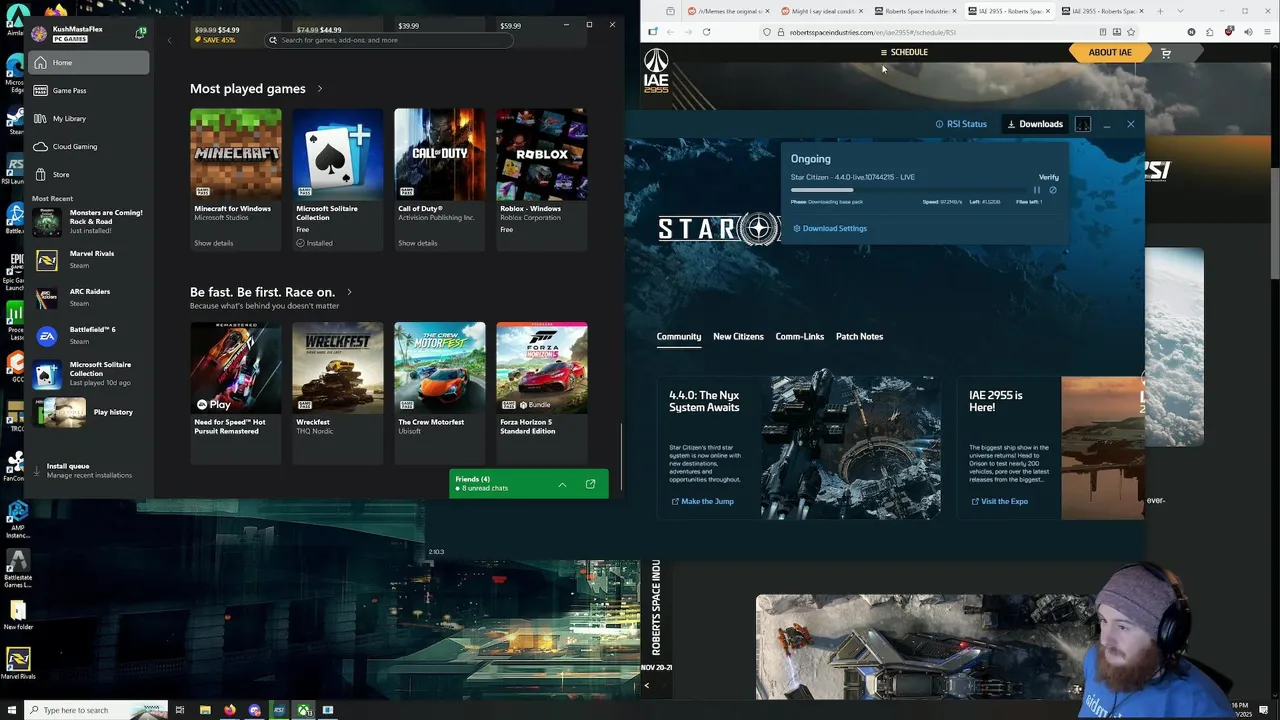Image resolution: width=1280 pixels, height=720 pixels.
Task: Switch to the New Citizens tab
Action: point(738,337)
